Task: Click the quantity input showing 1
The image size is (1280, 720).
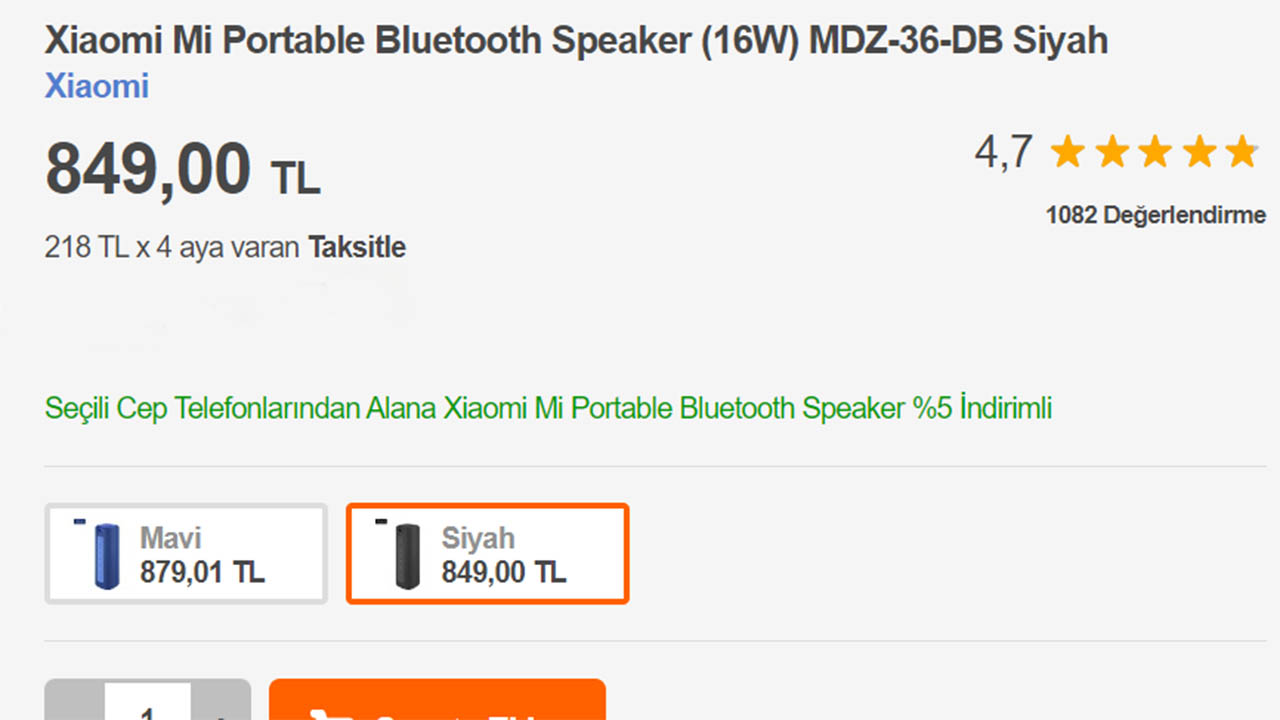Action: coord(148,710)
